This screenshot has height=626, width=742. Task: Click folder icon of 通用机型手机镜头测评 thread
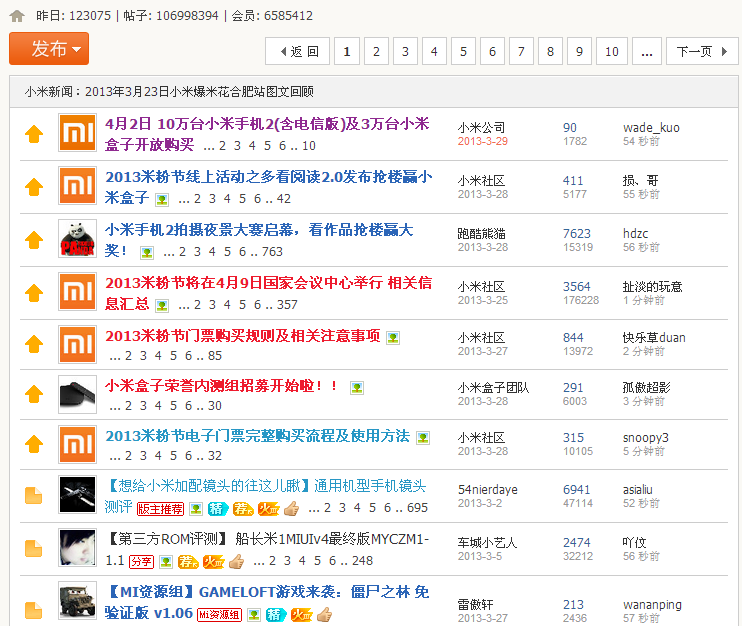click(x=34, y=495)
